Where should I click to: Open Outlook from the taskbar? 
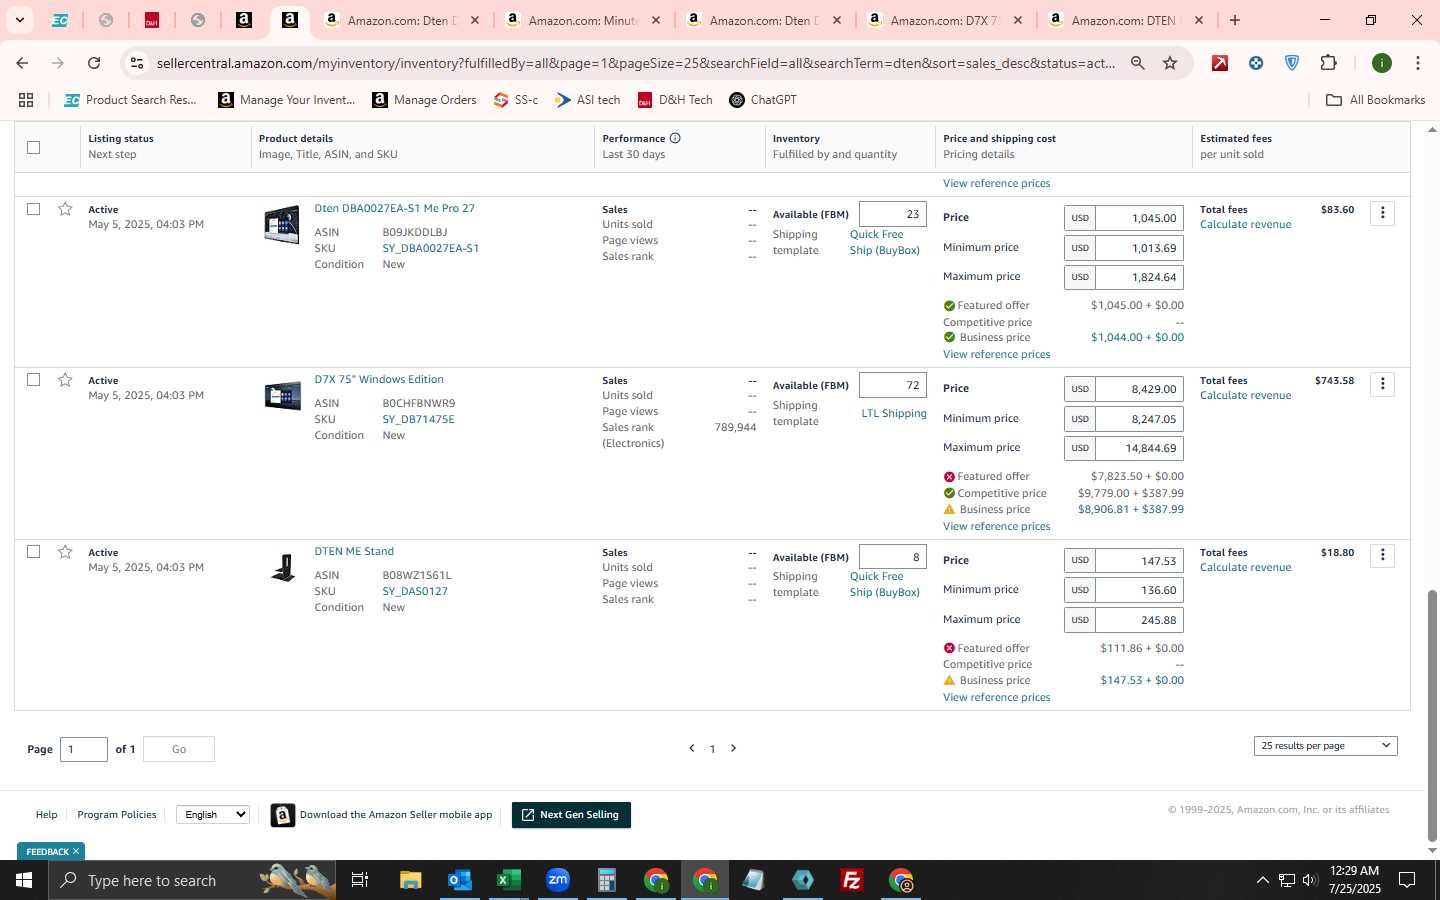click(x=459, y=880)
